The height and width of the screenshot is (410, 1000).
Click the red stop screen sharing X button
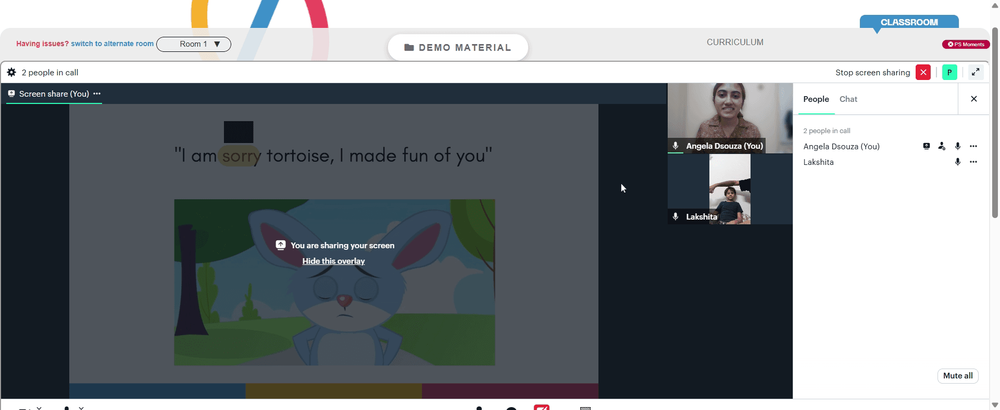(923, 73)
